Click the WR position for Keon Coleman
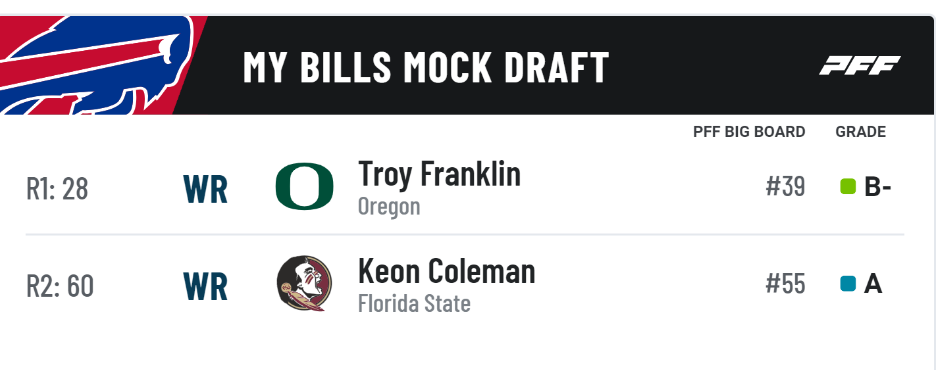Viewport: 938px width, 370px height. coord(205,286)
